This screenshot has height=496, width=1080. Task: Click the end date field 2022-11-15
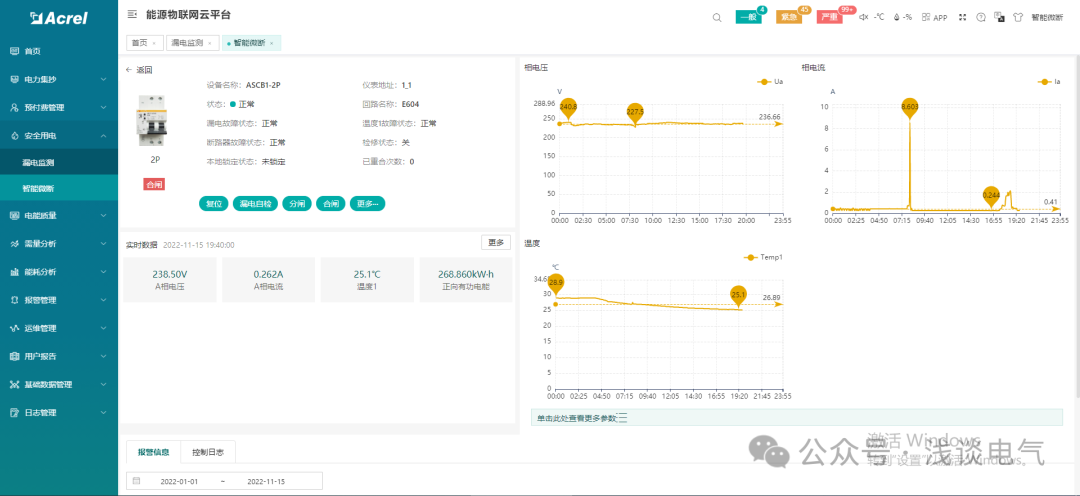[266, 481]
